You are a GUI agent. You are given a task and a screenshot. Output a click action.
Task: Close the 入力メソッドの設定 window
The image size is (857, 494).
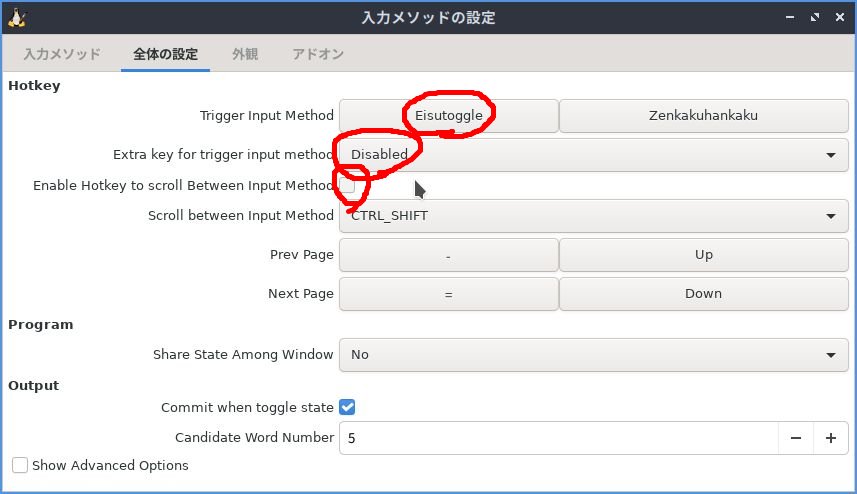840,17
